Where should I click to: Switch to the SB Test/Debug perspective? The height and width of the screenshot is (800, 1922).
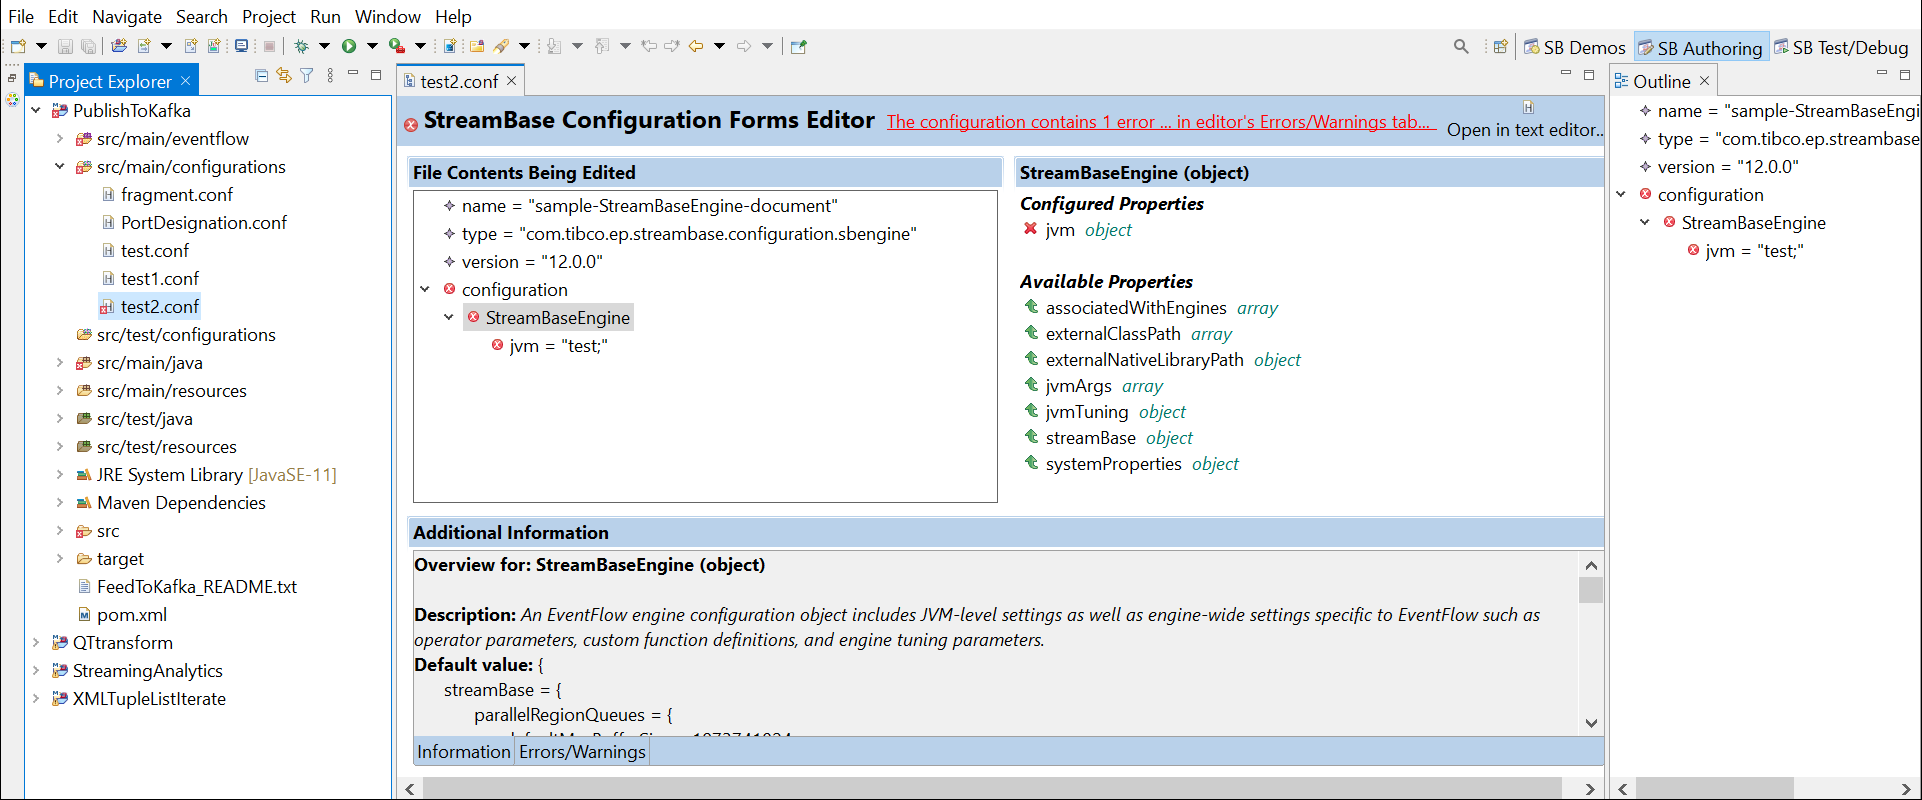click(1841, 48)
